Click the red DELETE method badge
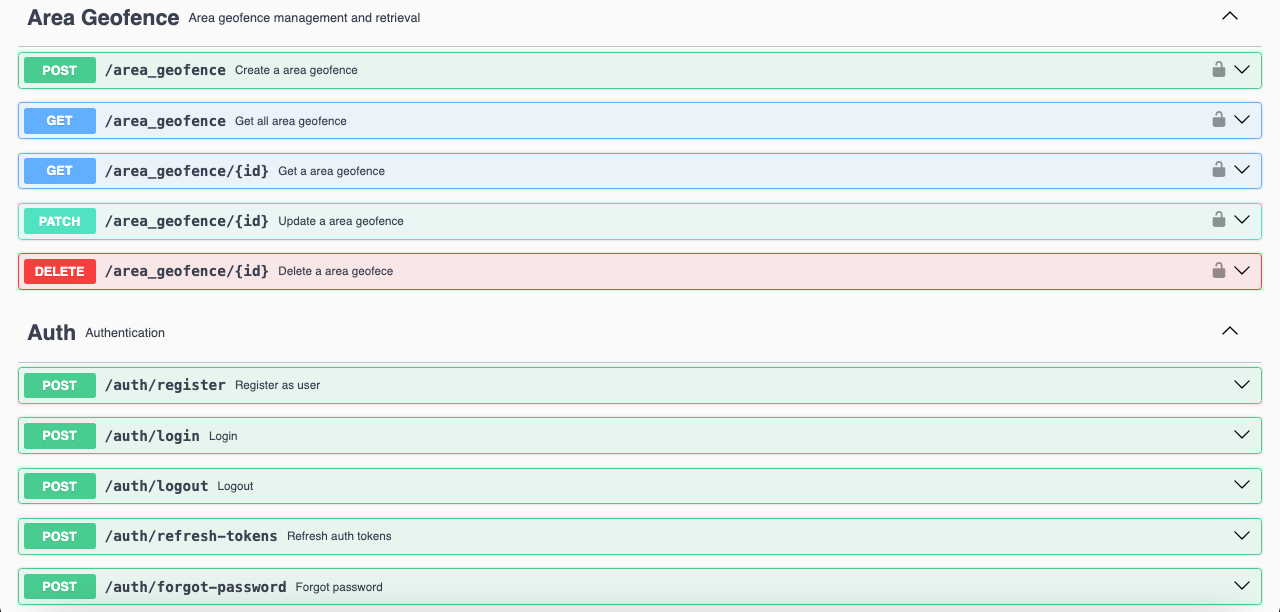This screenshot has height=612, width=1280. [x=60, y=271]
